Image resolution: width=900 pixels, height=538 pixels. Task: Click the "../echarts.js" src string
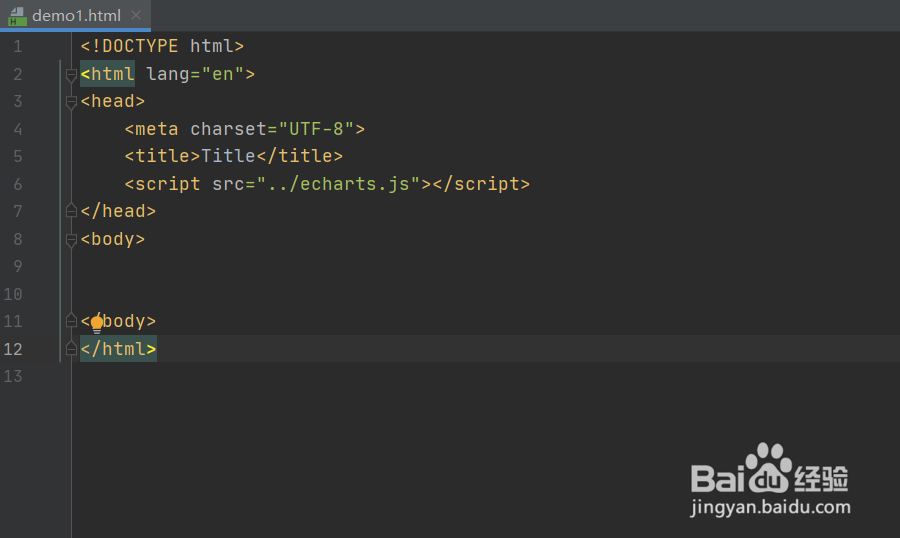(338, 184)
